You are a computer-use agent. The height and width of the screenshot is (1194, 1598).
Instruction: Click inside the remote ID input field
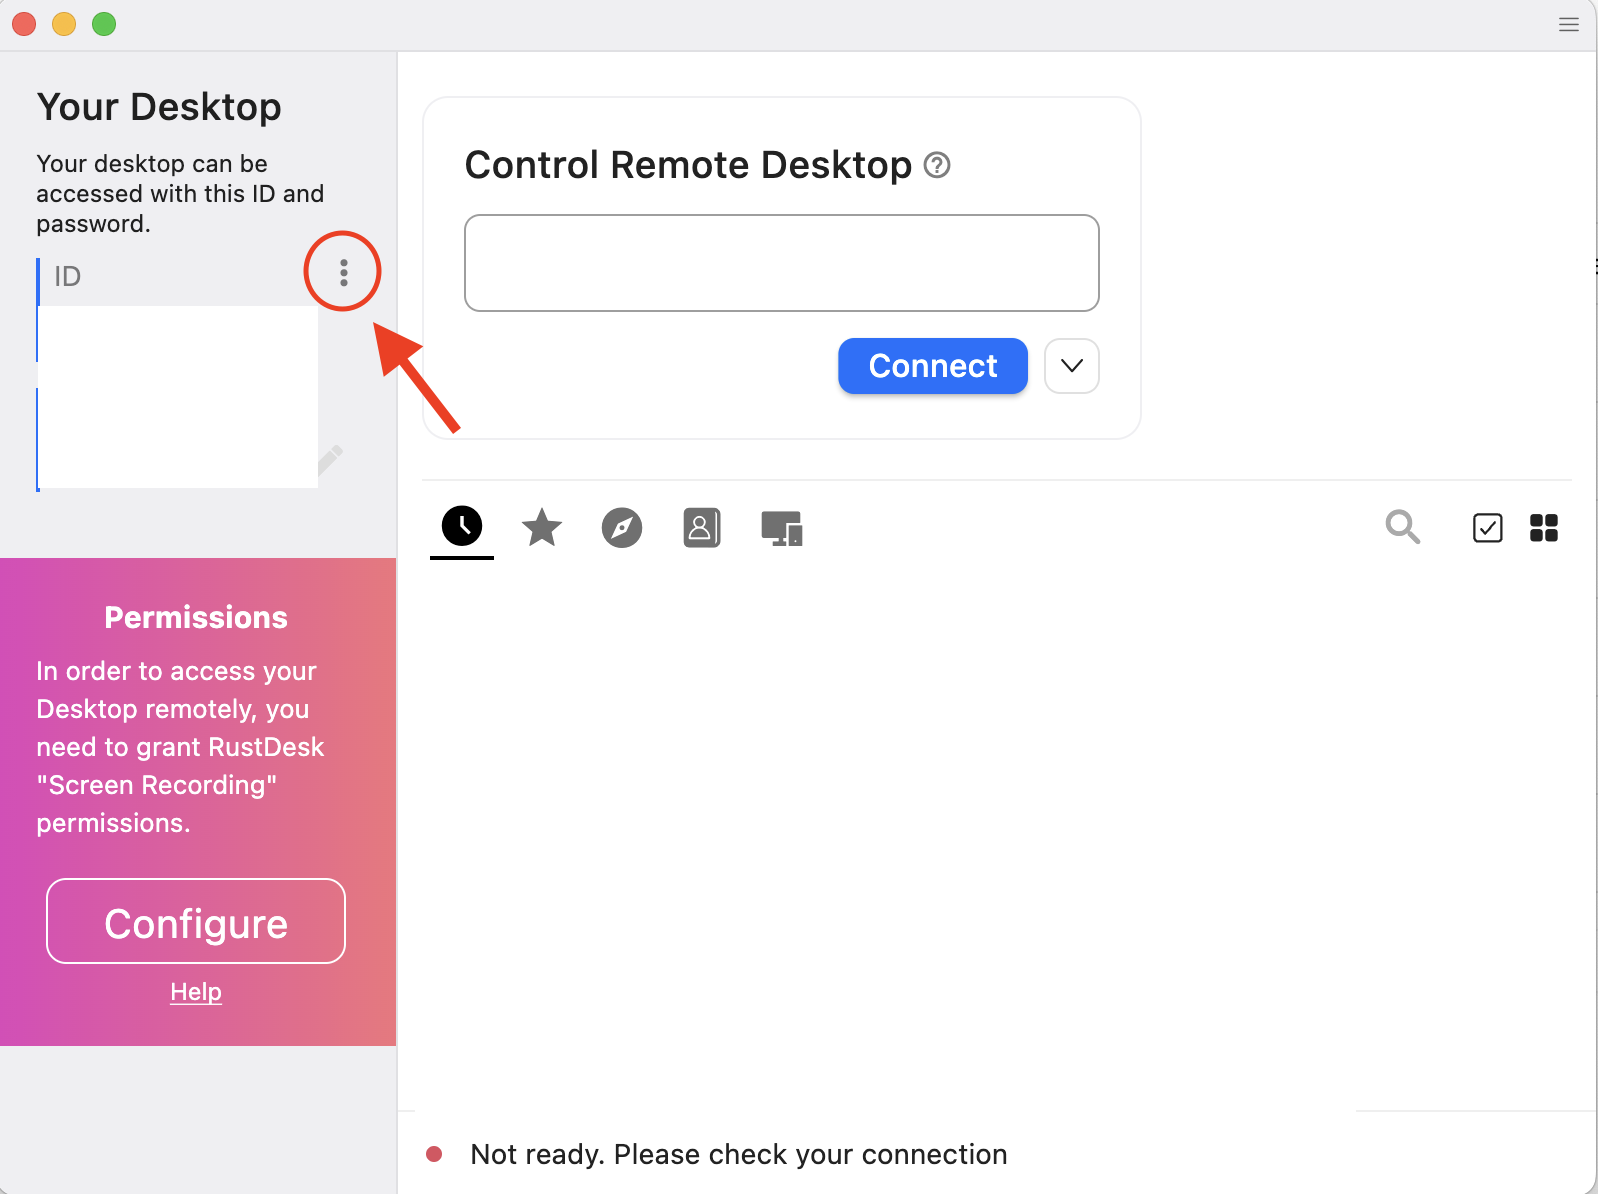point(781,262)
